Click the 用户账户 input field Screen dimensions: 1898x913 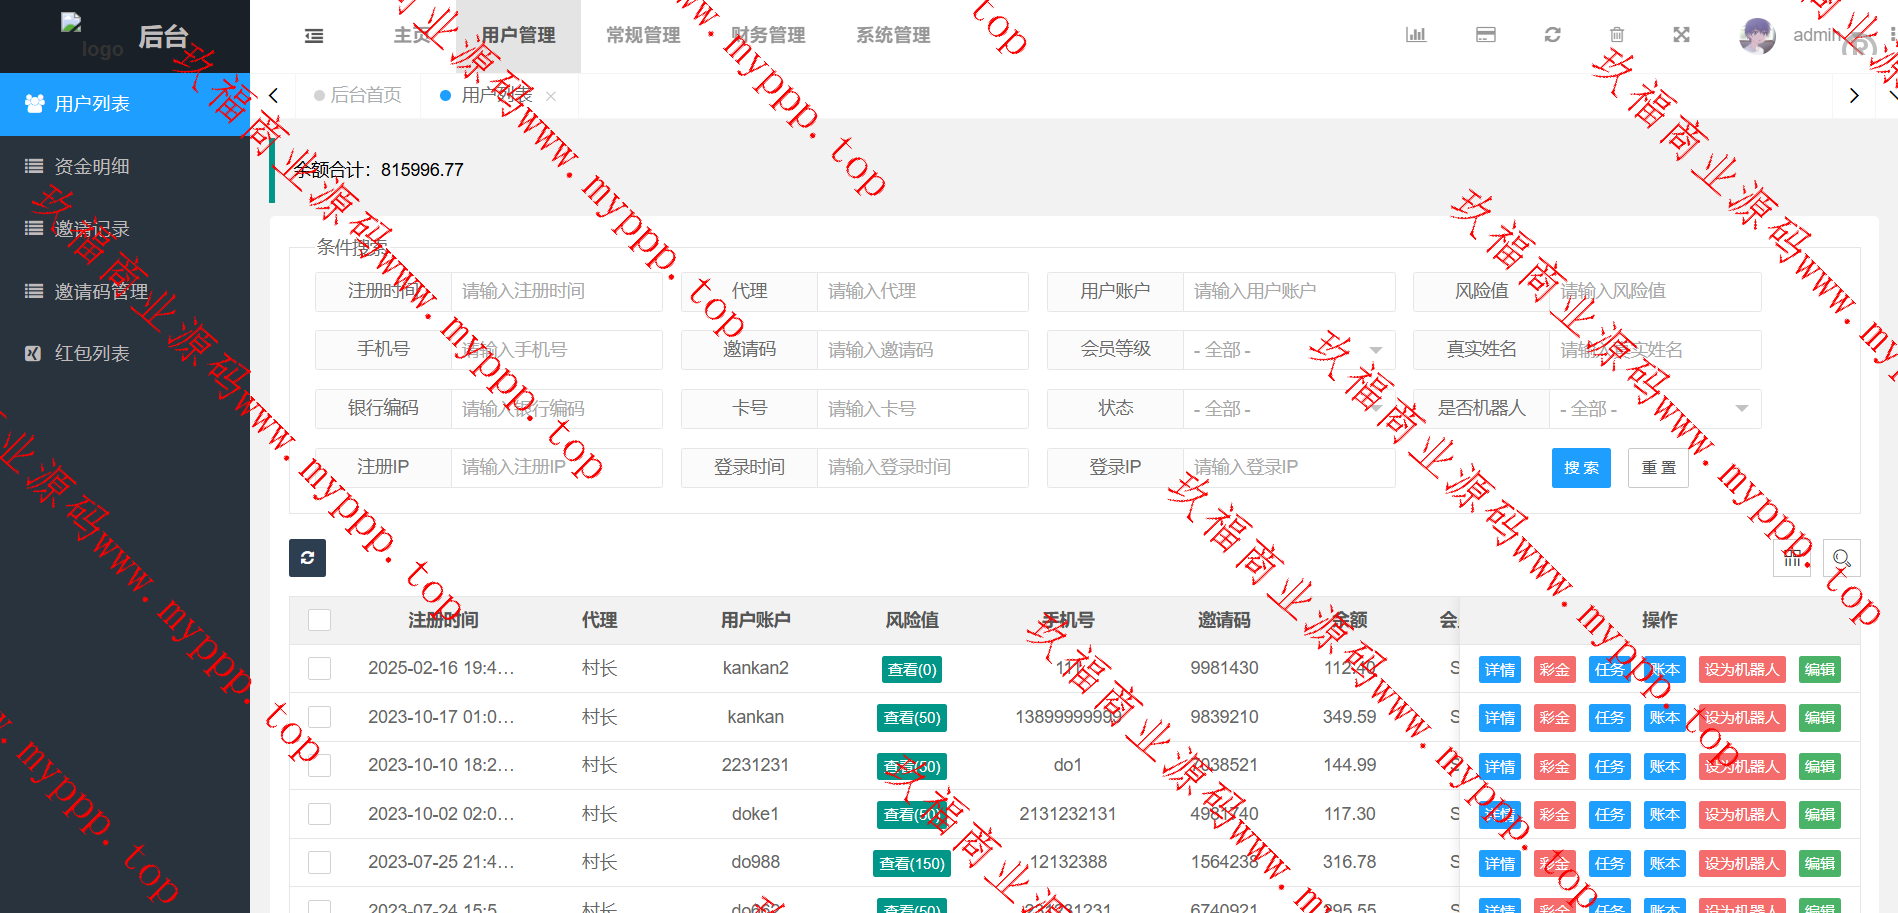click(x=1288, y=291)
